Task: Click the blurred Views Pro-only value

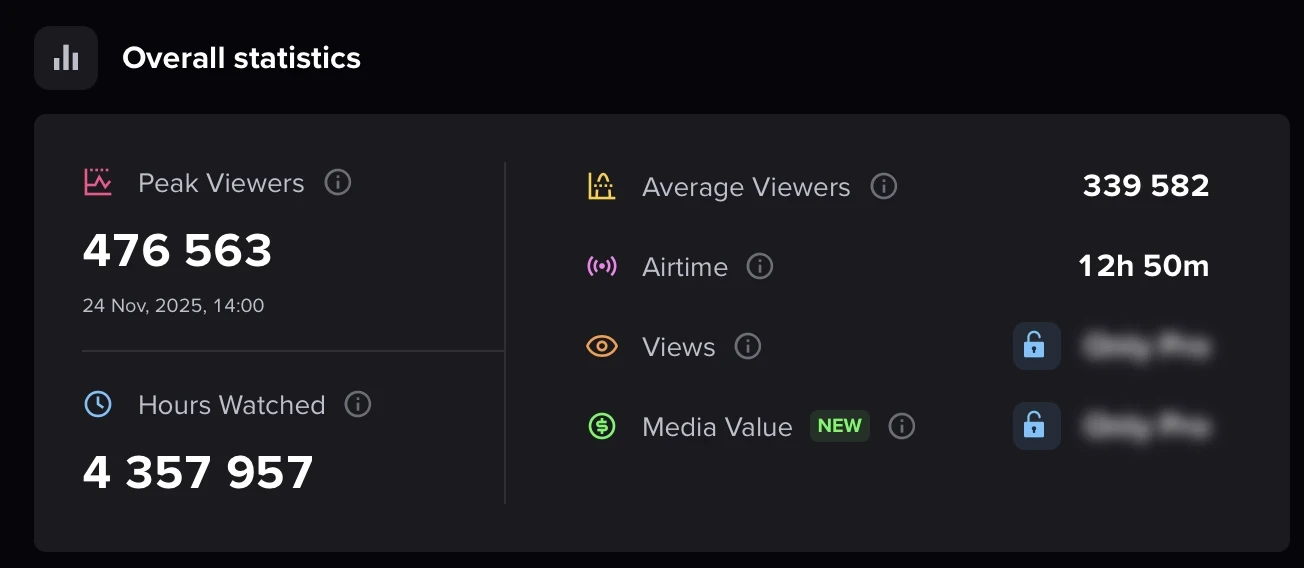Action: (1146, 347)
